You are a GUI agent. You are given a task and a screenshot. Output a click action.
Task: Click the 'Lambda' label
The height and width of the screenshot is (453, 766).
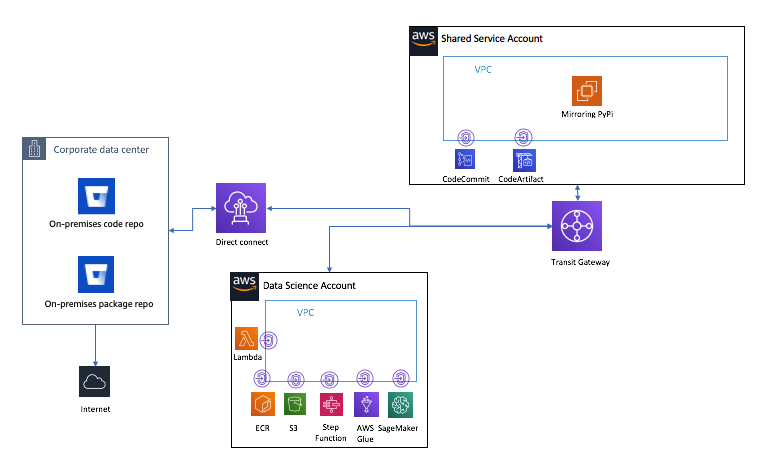pos(248,357)
